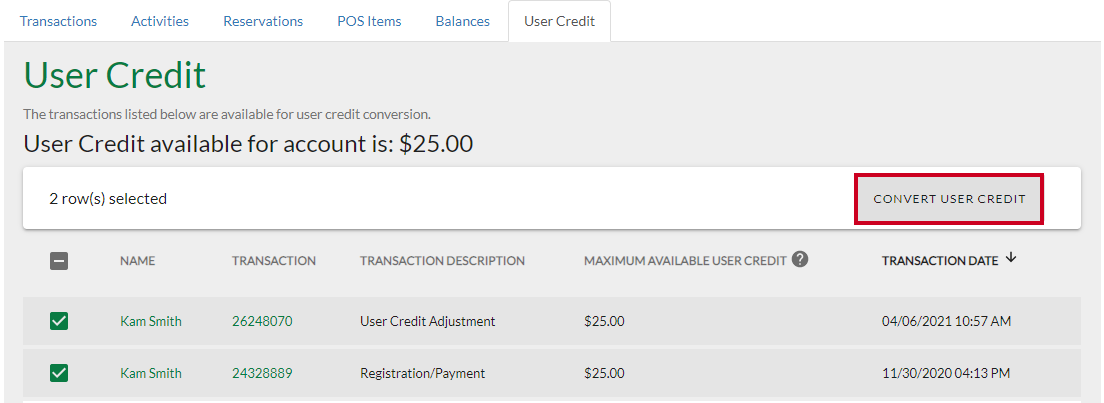Go to the Reservations tab
The image size is (1104, 403).
click(x=263, y=21)
